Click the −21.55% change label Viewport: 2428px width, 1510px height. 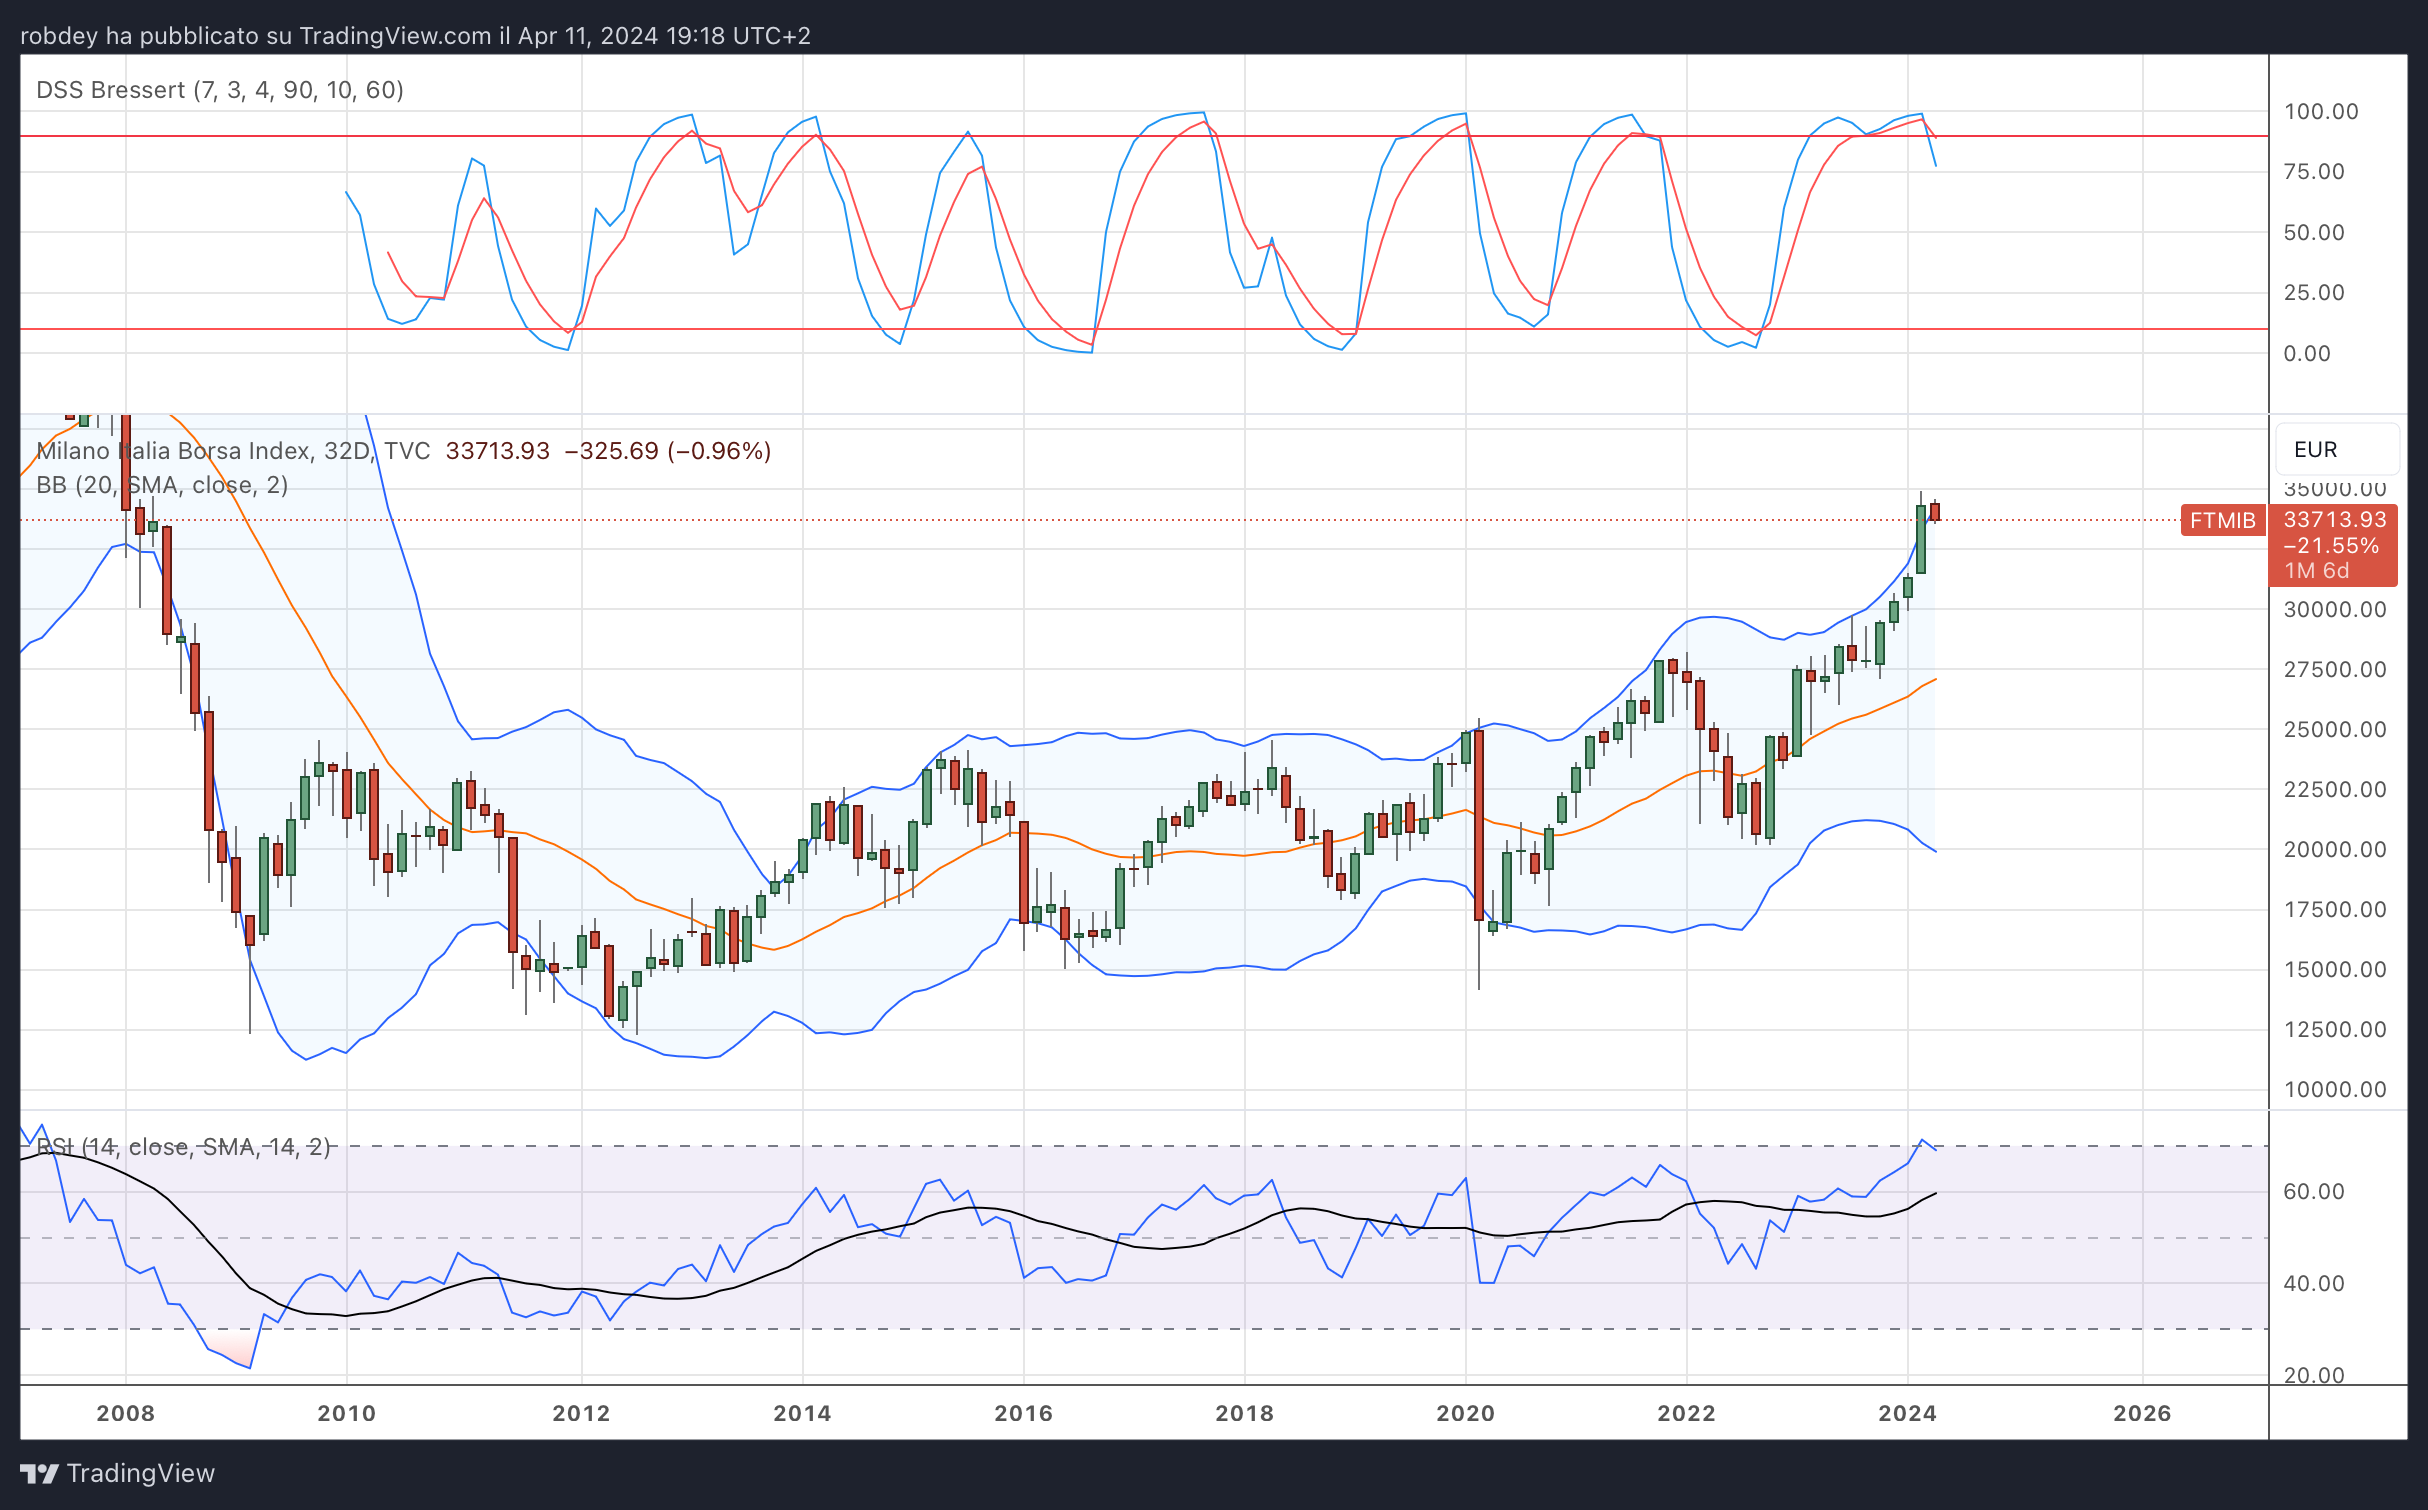2331,545
